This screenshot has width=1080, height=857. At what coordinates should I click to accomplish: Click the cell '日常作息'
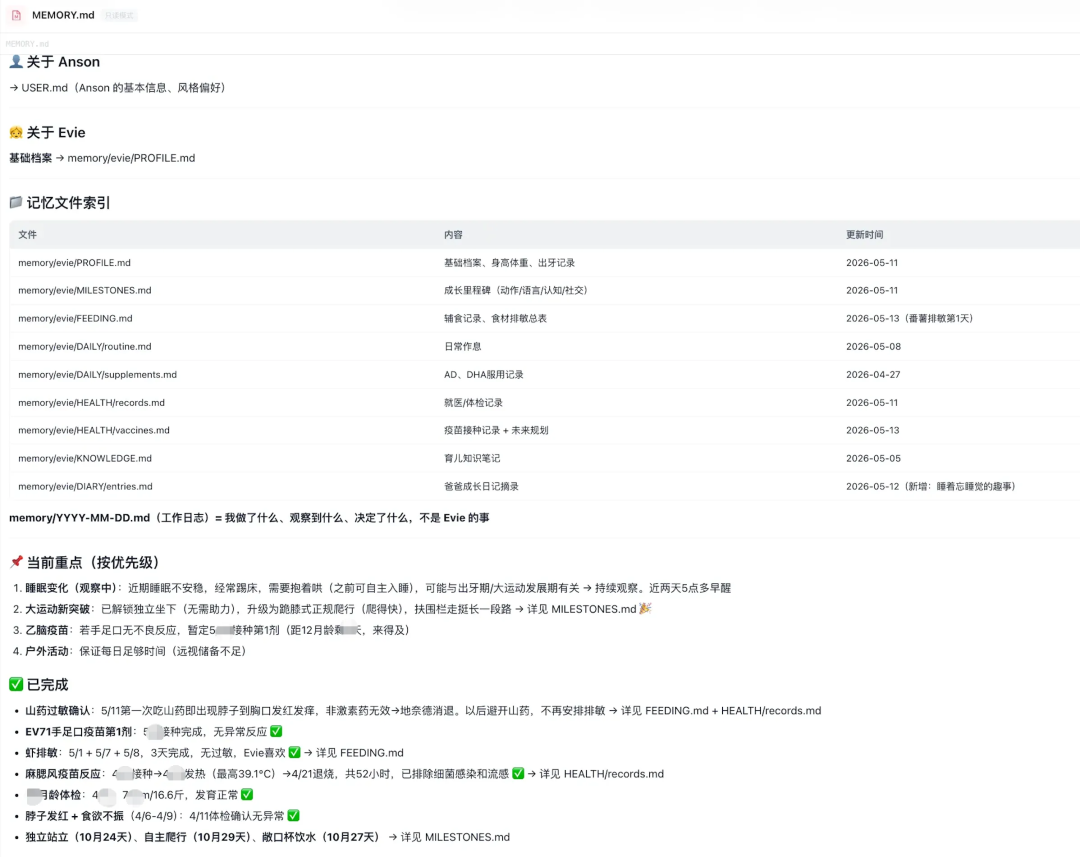[463, 347]
